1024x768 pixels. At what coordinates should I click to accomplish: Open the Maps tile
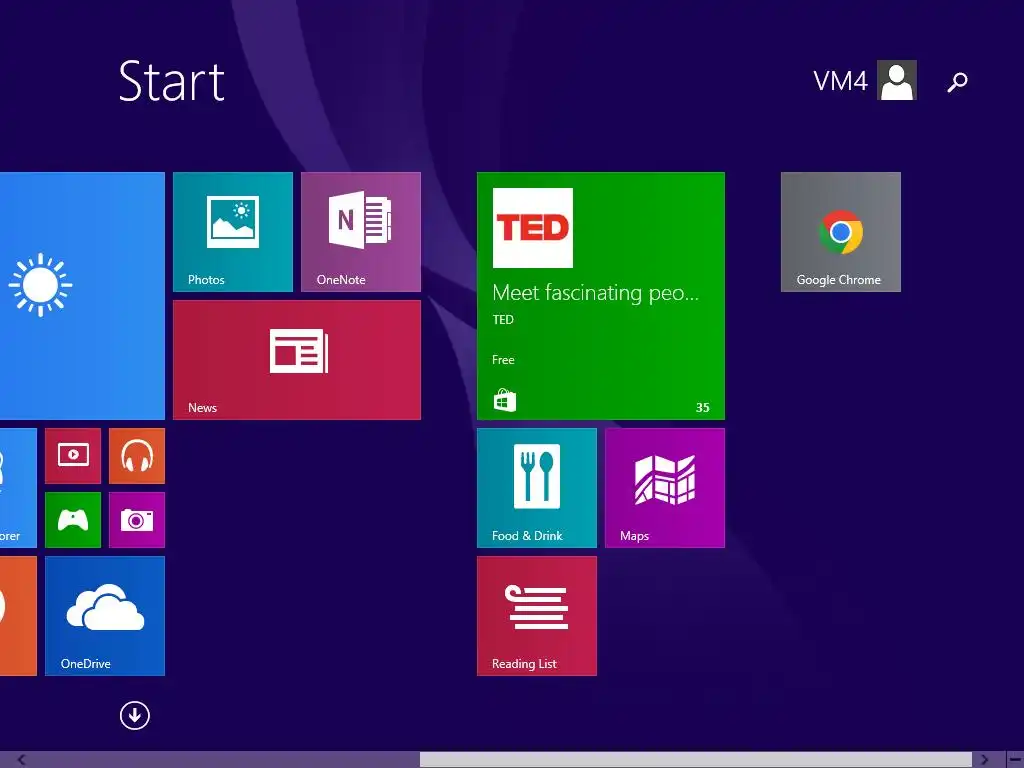coord(665,488)
